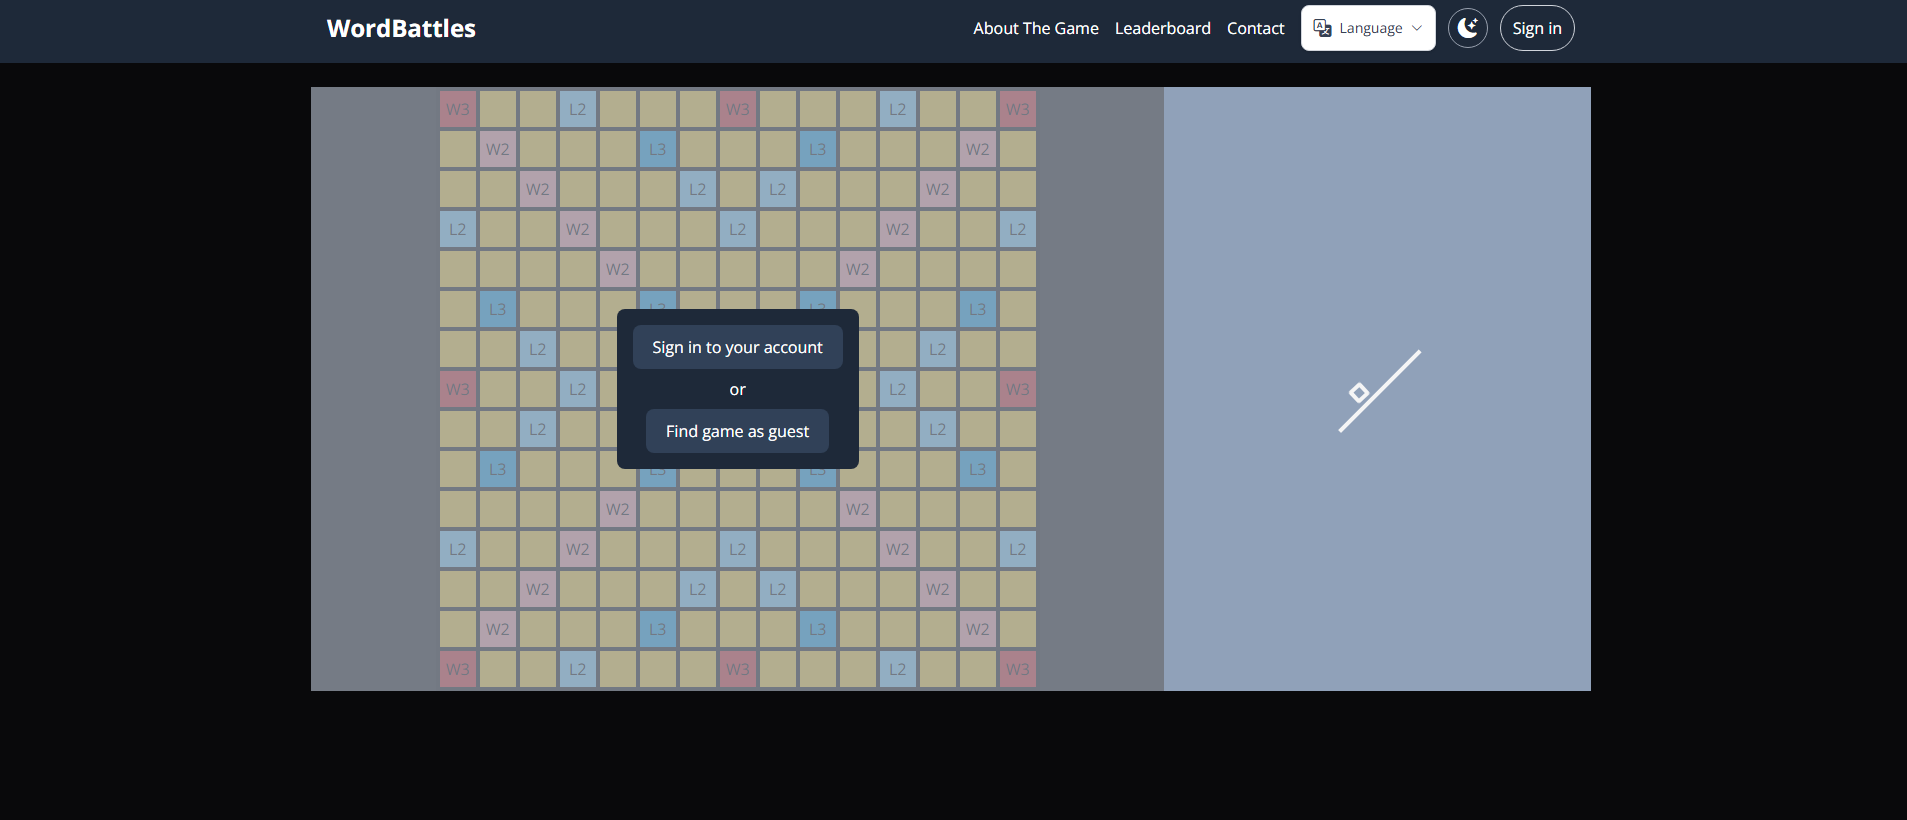Select the bottom-right corner W3 tile

tap(1017, 669)
